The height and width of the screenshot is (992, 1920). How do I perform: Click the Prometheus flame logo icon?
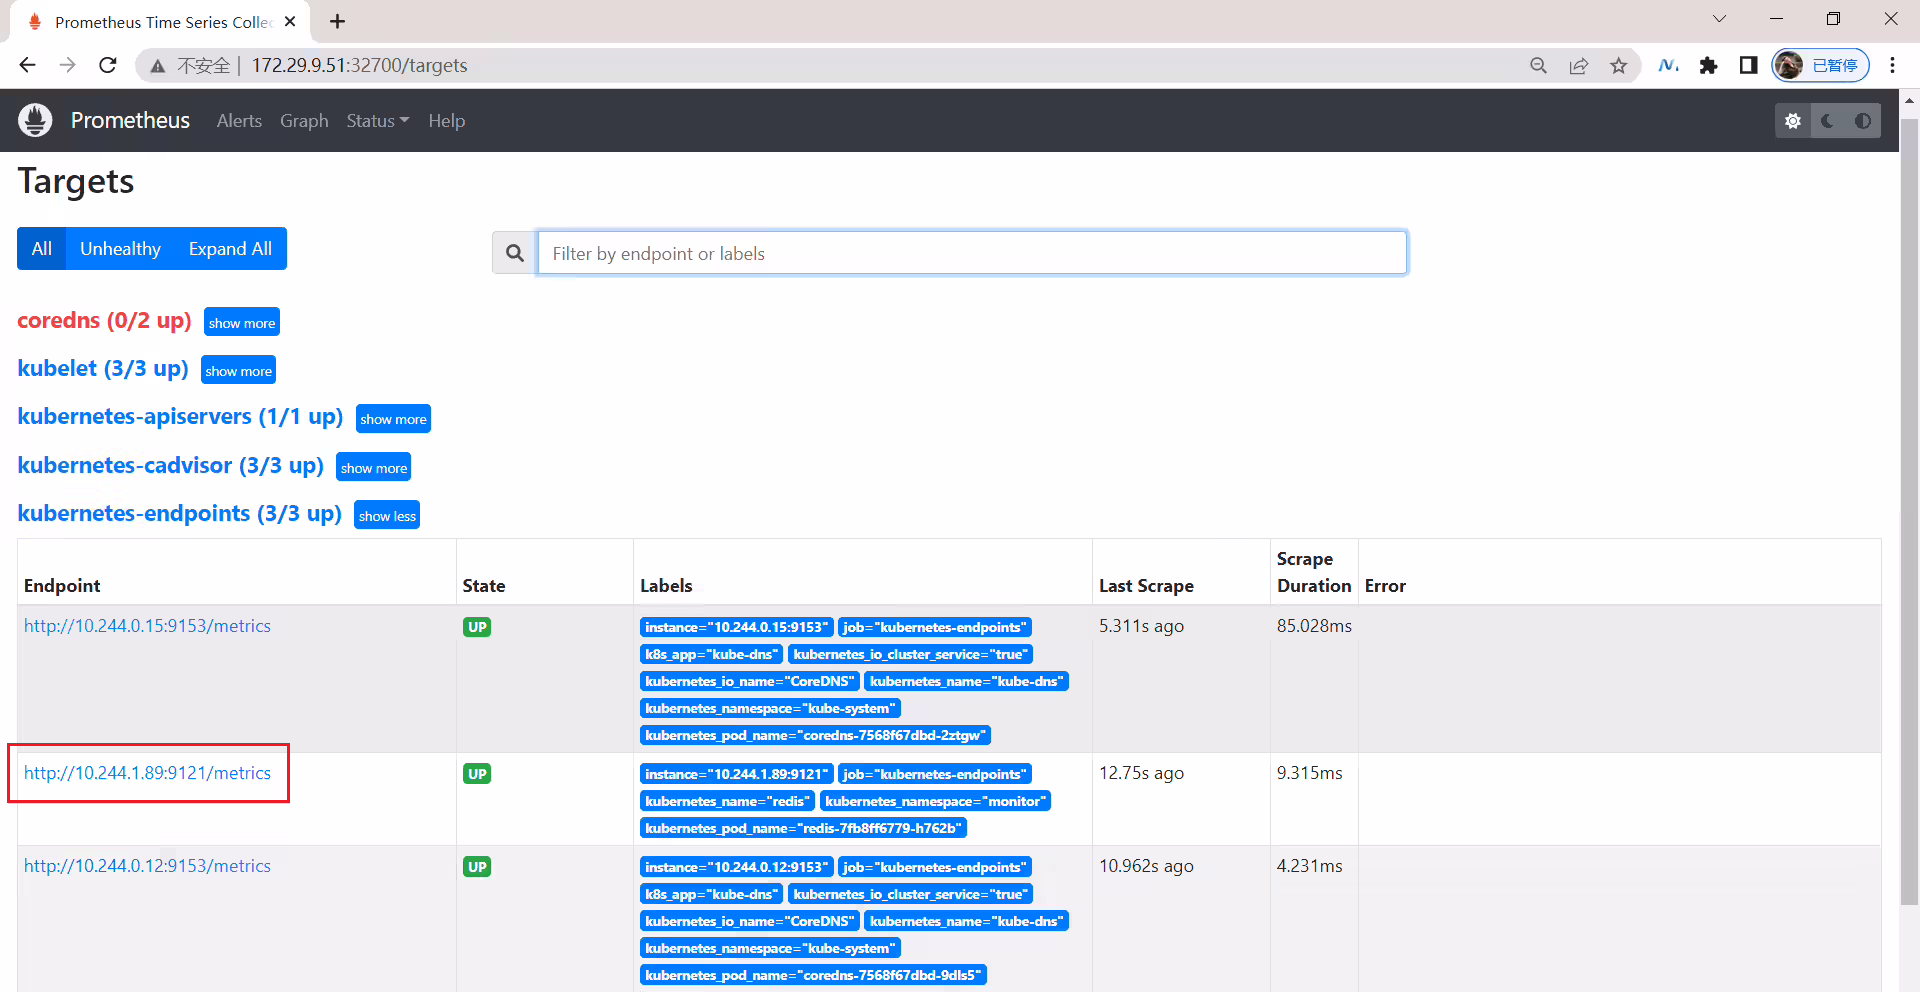coord(35,120)
